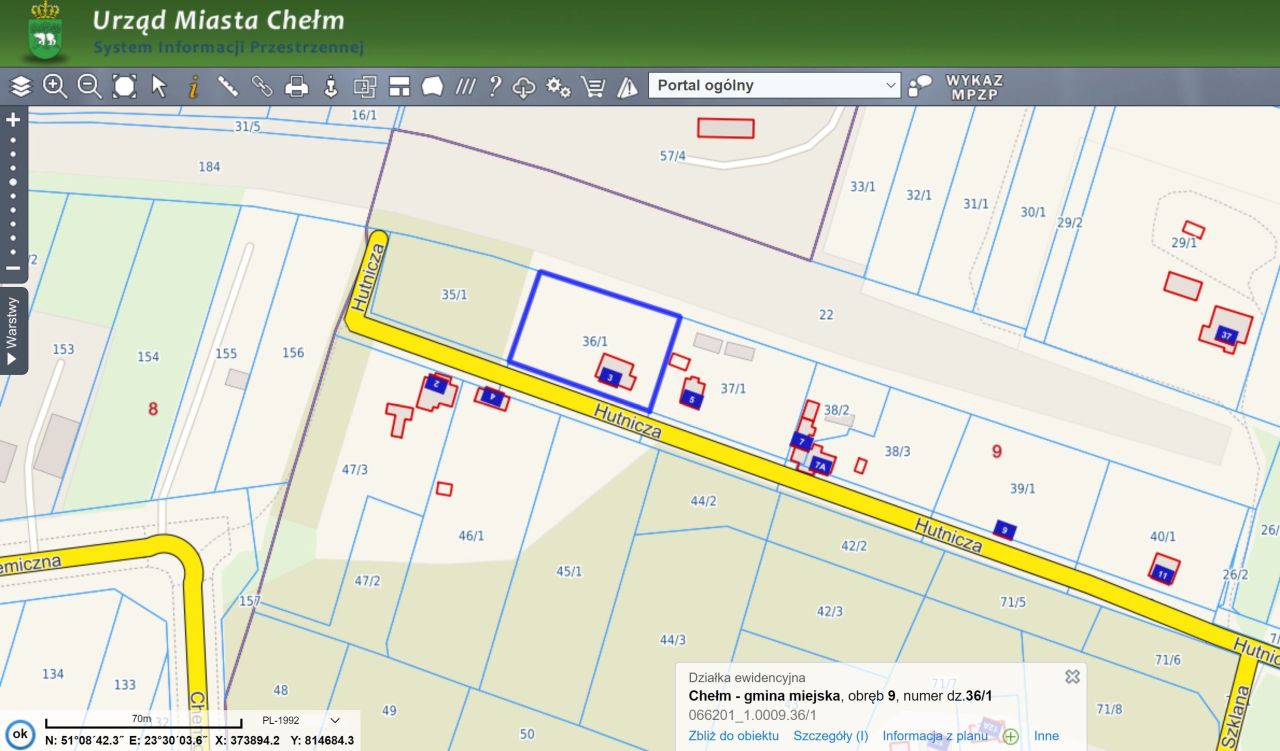
Task: Click the Zbliż do obiektu link
Action: click(x=733, y=736)
